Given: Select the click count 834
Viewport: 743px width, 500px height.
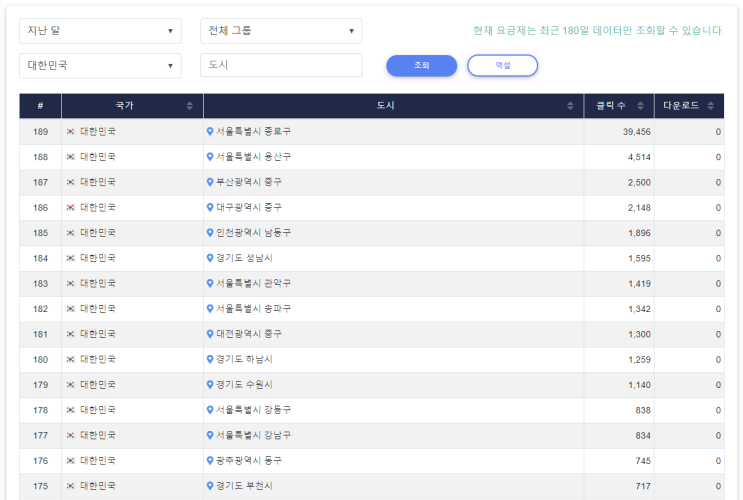Looking at the screenshot, I should [643, 436].
